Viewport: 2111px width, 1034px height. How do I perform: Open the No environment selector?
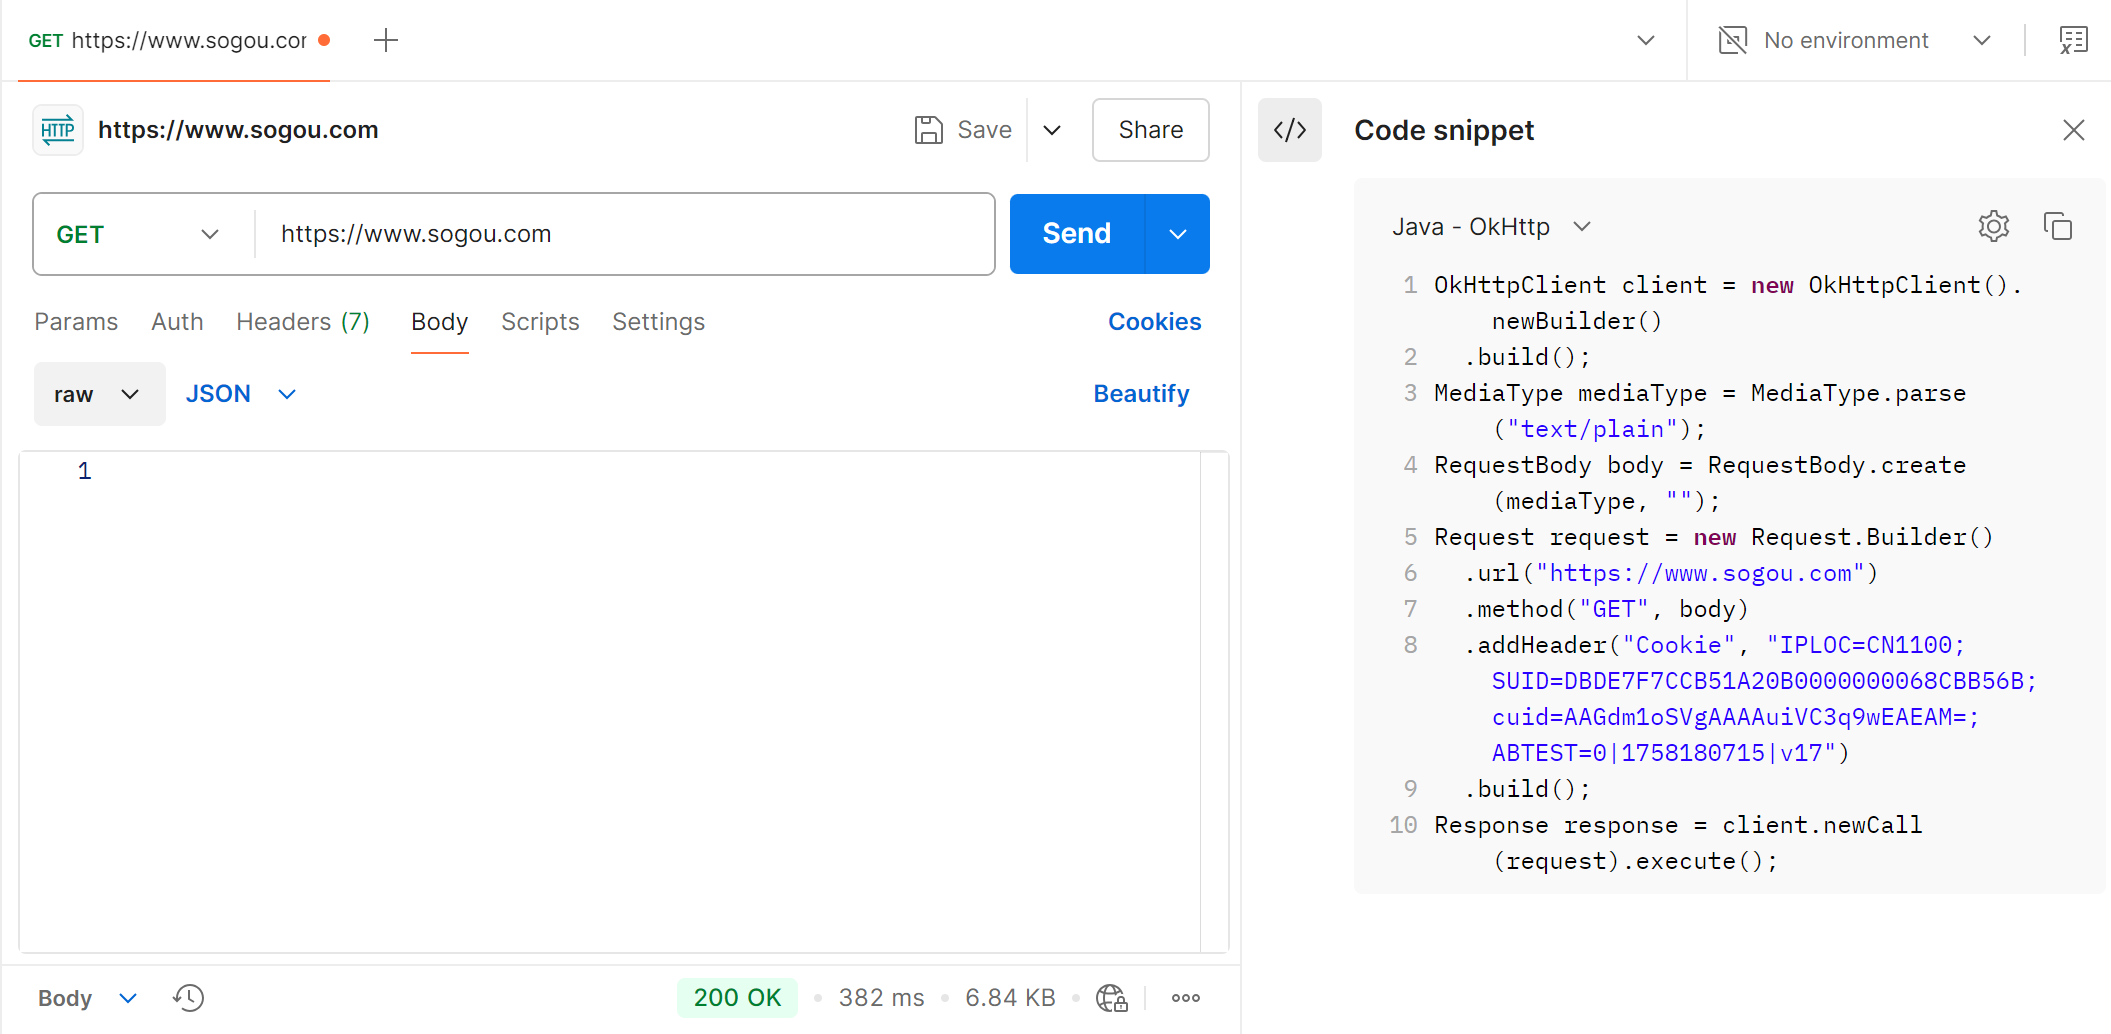(1854, 40)
